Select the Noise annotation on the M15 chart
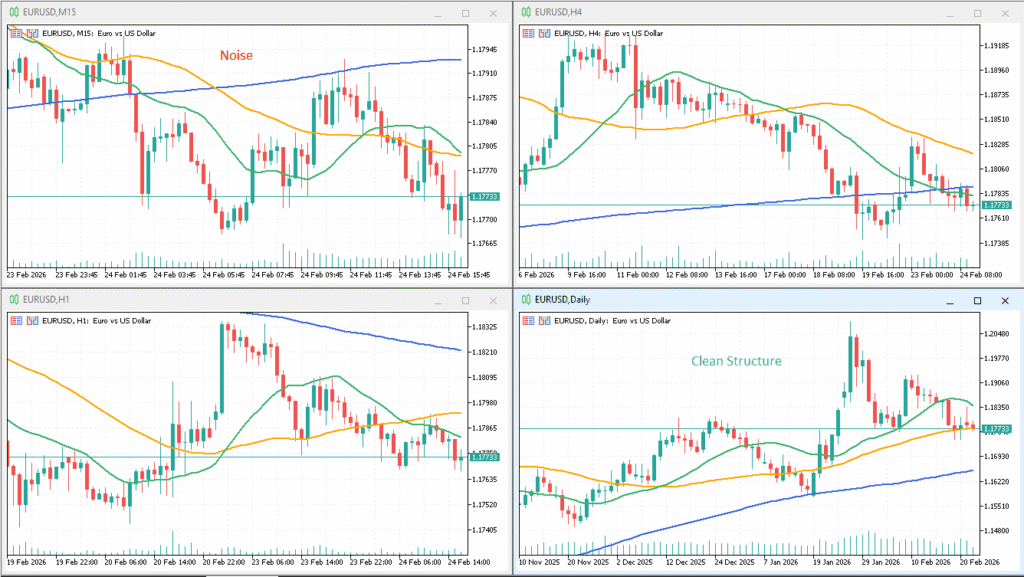The width and height of the screenshot is (1024, 577). 235,55
